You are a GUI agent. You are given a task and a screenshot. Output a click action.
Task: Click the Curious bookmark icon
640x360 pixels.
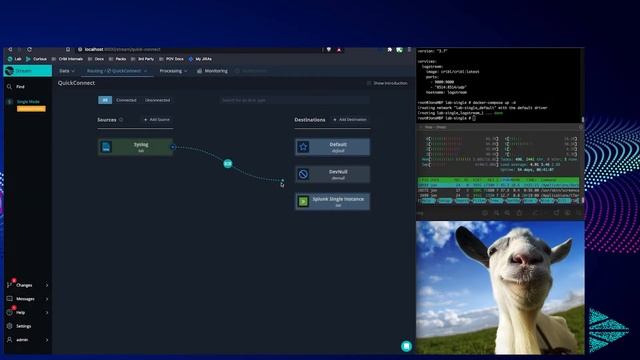tap(28, 59)
